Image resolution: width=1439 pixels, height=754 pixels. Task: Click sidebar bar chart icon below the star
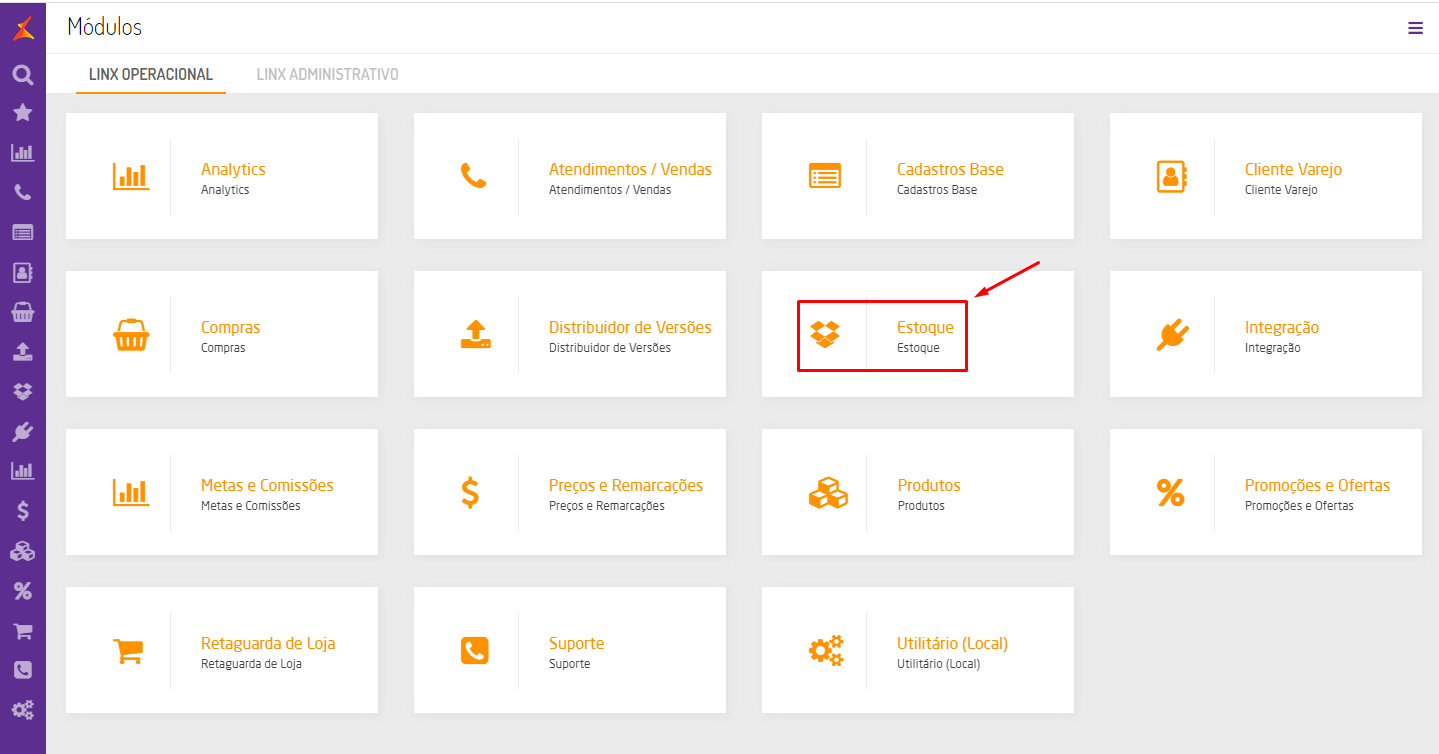[23, 153]
